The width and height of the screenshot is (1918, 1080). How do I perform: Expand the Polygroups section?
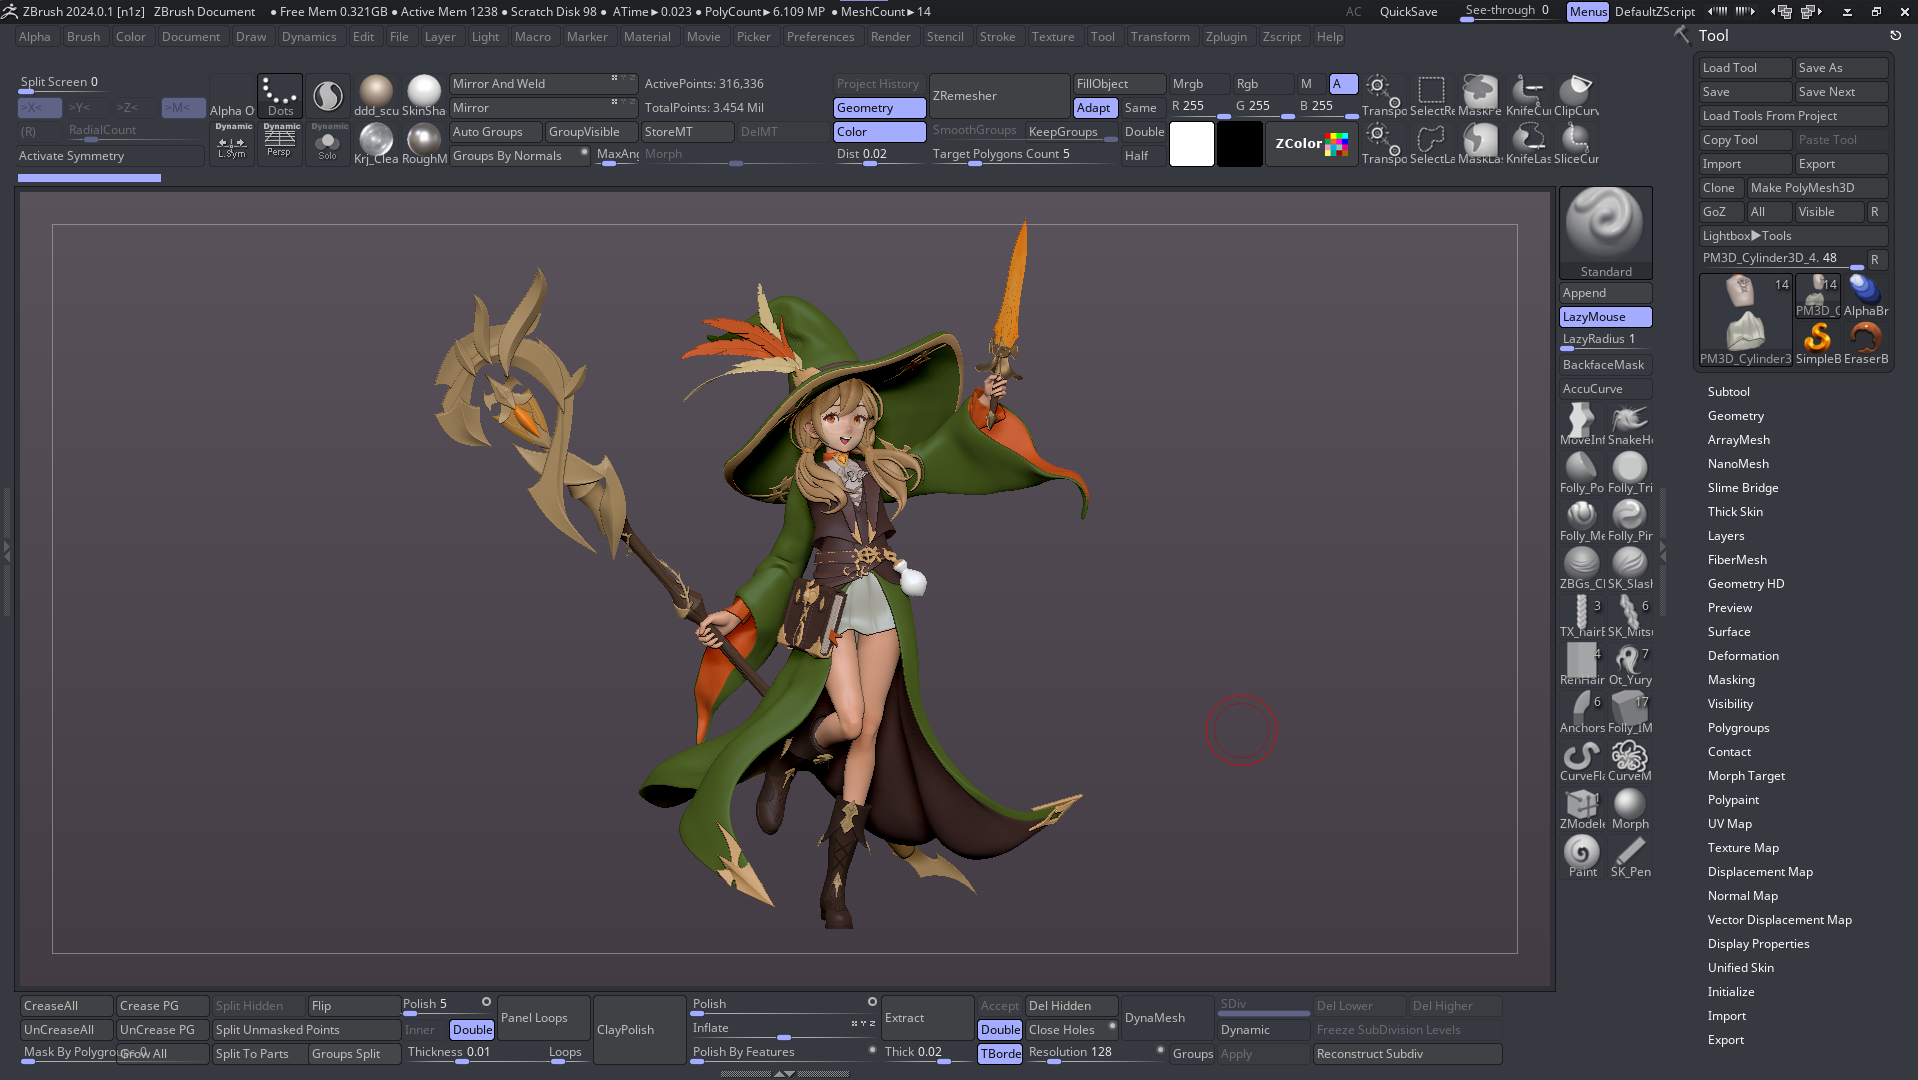tap(1738, 728)
